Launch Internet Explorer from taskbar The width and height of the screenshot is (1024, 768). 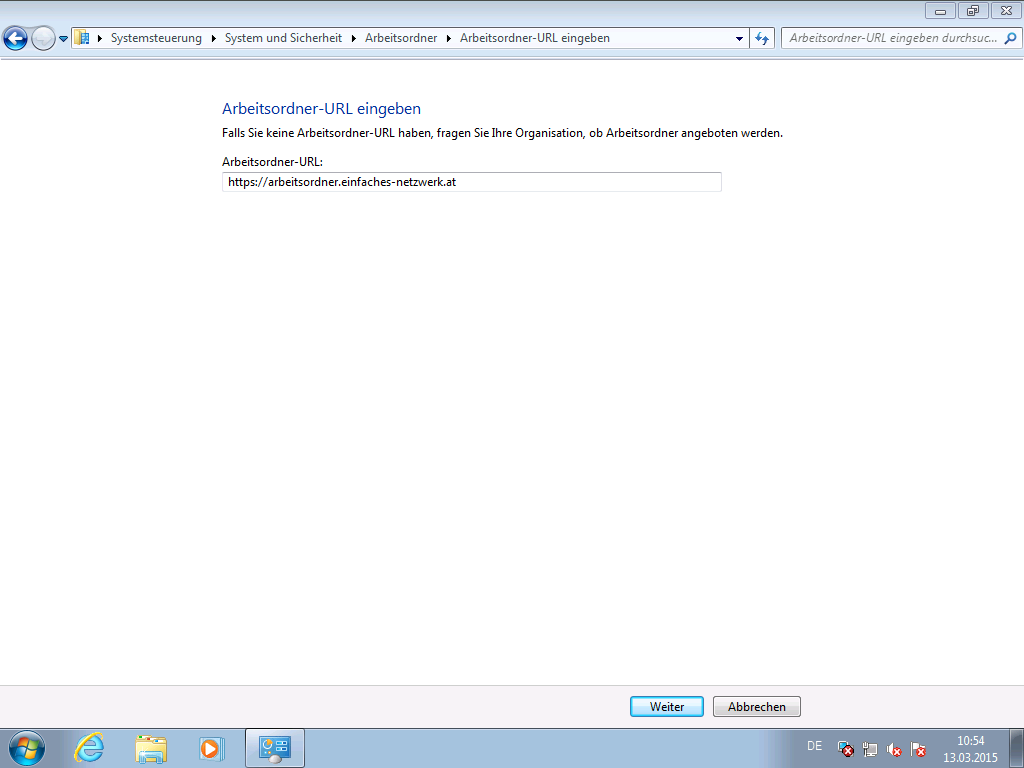click(x=89, y=748)
